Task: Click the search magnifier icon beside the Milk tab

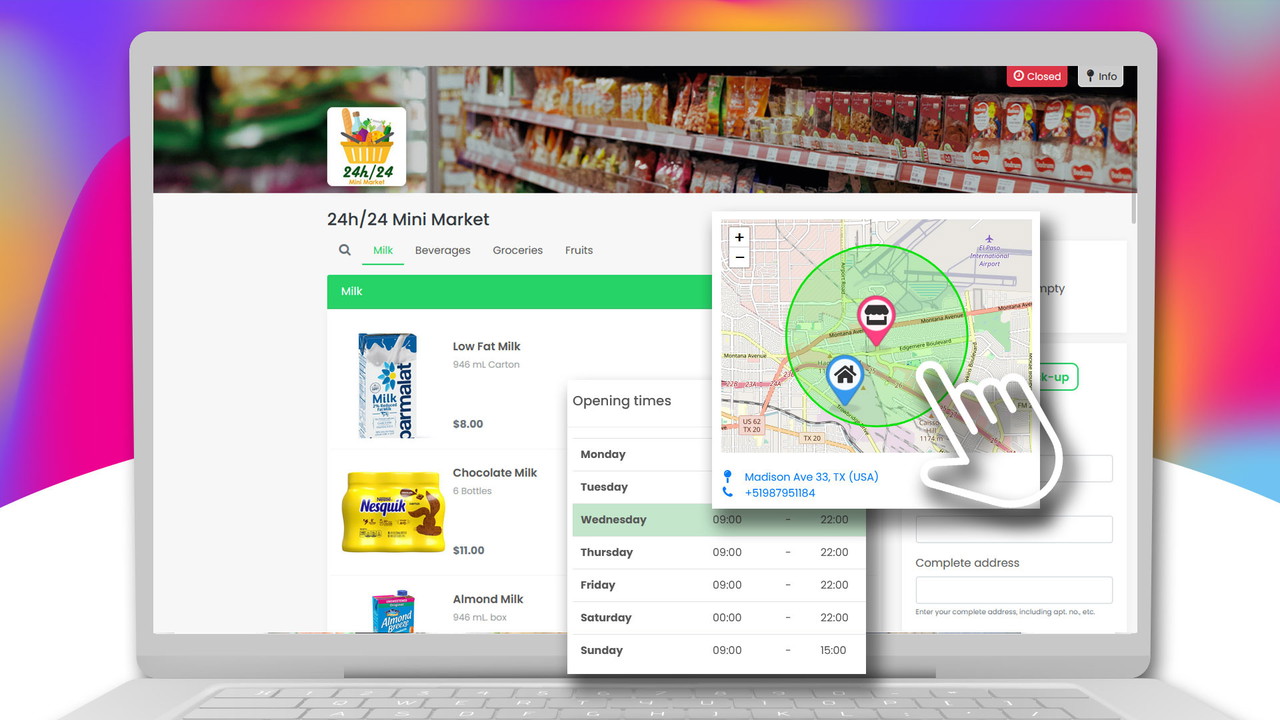Action: (345, 250)
